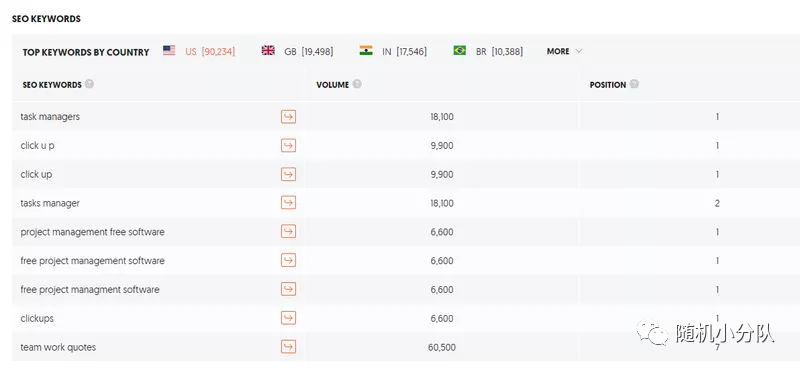Click the help icon next to Volume header
The image size is (800, 368).
pyautogui.click(x=357, y=84)
